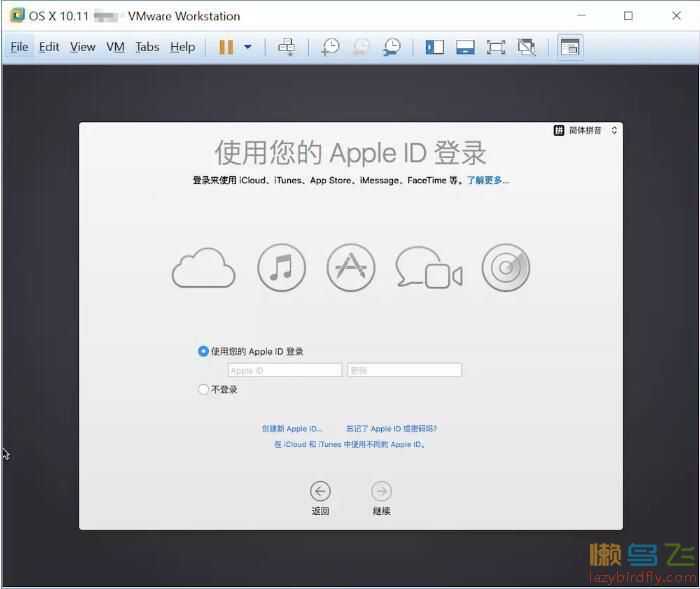Viewport: 700px width, 589px height.
Task: Switch to full screen mode icon
Action: coord(496,47)
